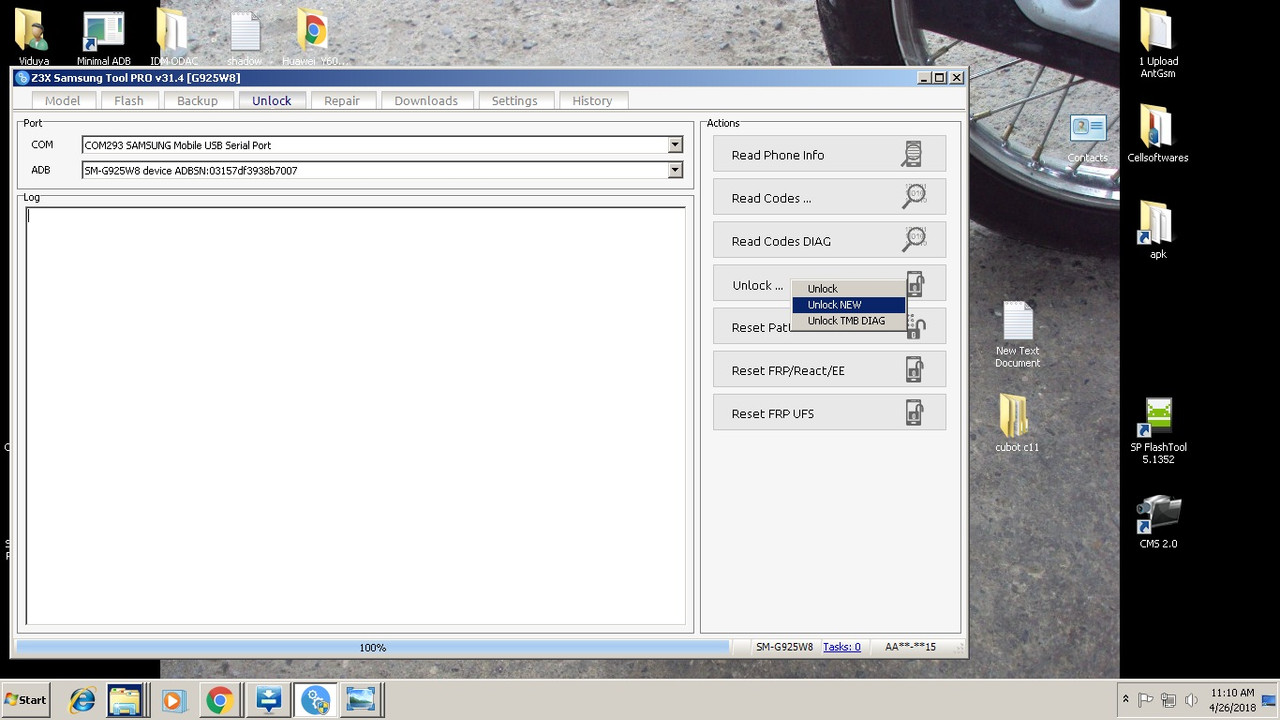
Task: Close the Z3X Samsung Tool PRO window
Action: coord(956,78)
